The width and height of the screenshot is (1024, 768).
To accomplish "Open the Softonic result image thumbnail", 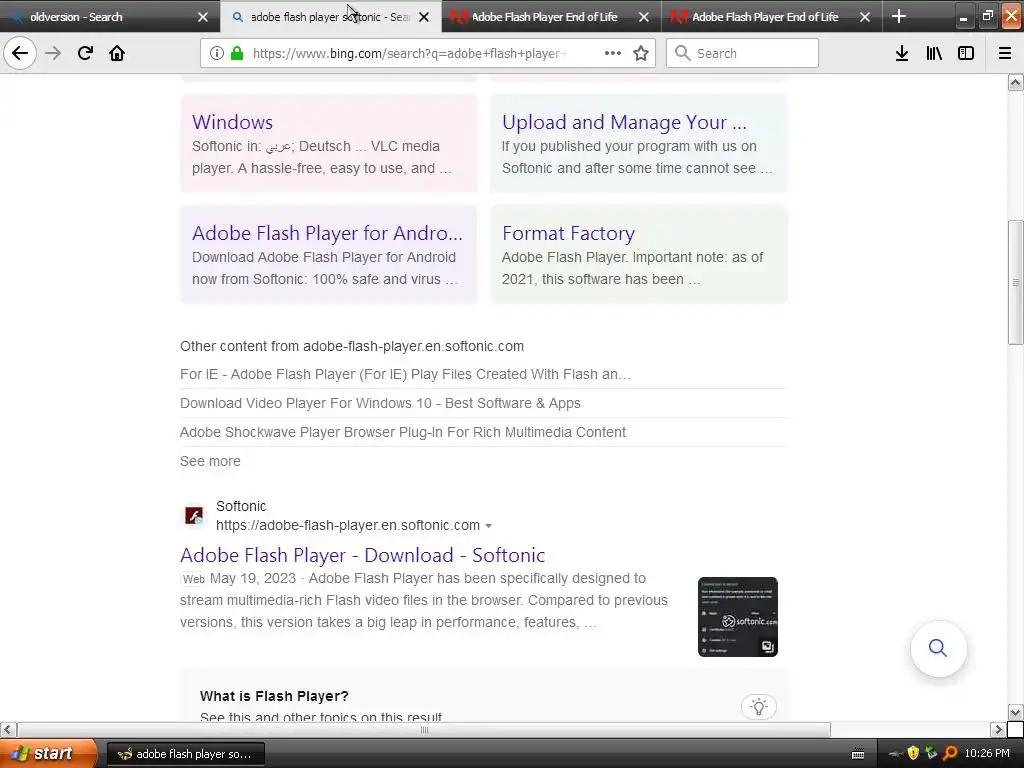I will 737,616.
